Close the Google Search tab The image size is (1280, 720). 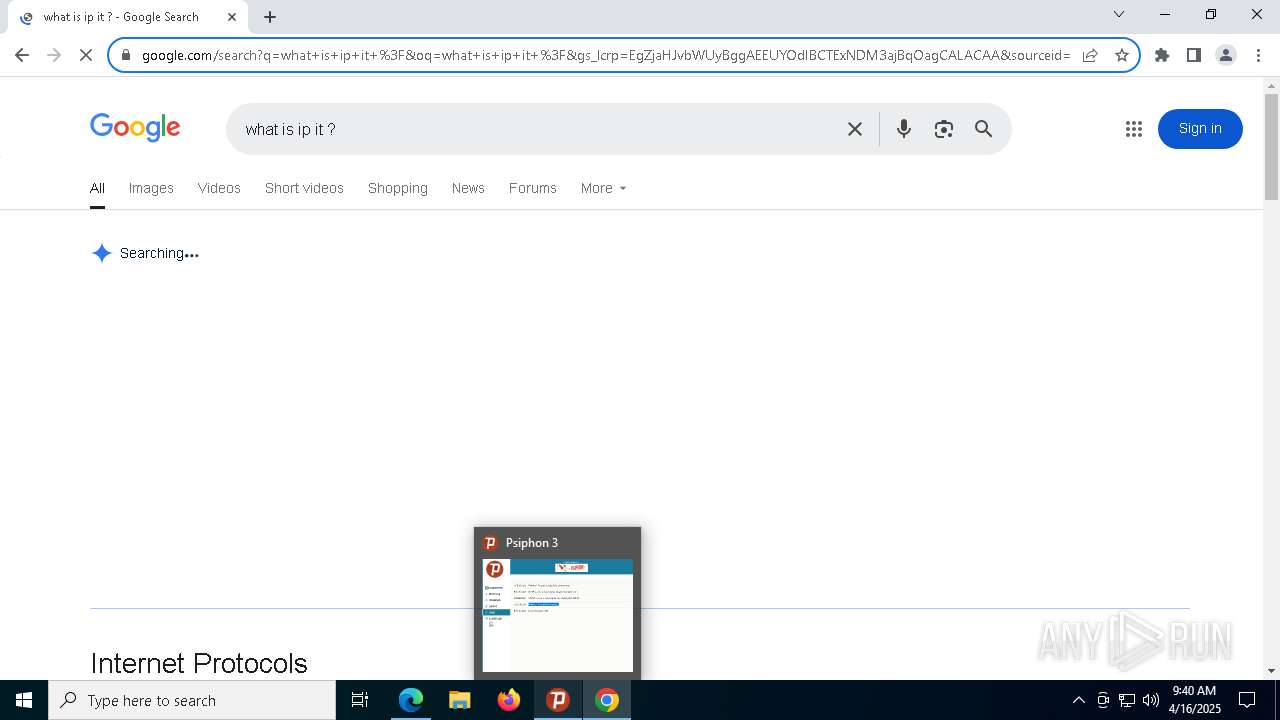[x=232, y=17]
